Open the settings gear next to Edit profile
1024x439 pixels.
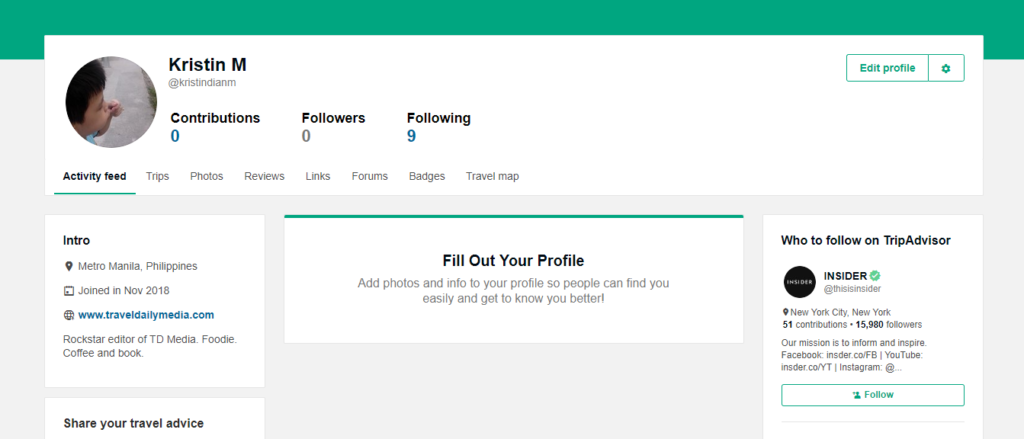click(x=946, y=68)
